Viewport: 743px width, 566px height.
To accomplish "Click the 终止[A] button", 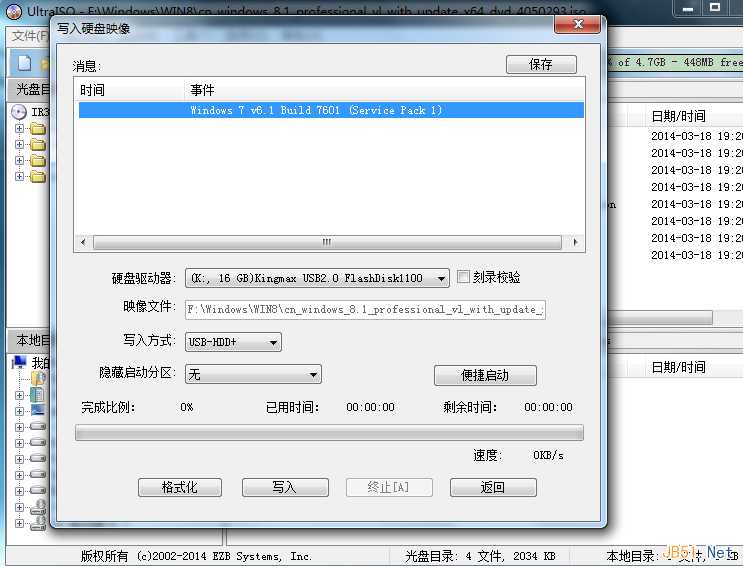I will click(x=389, y=487).
